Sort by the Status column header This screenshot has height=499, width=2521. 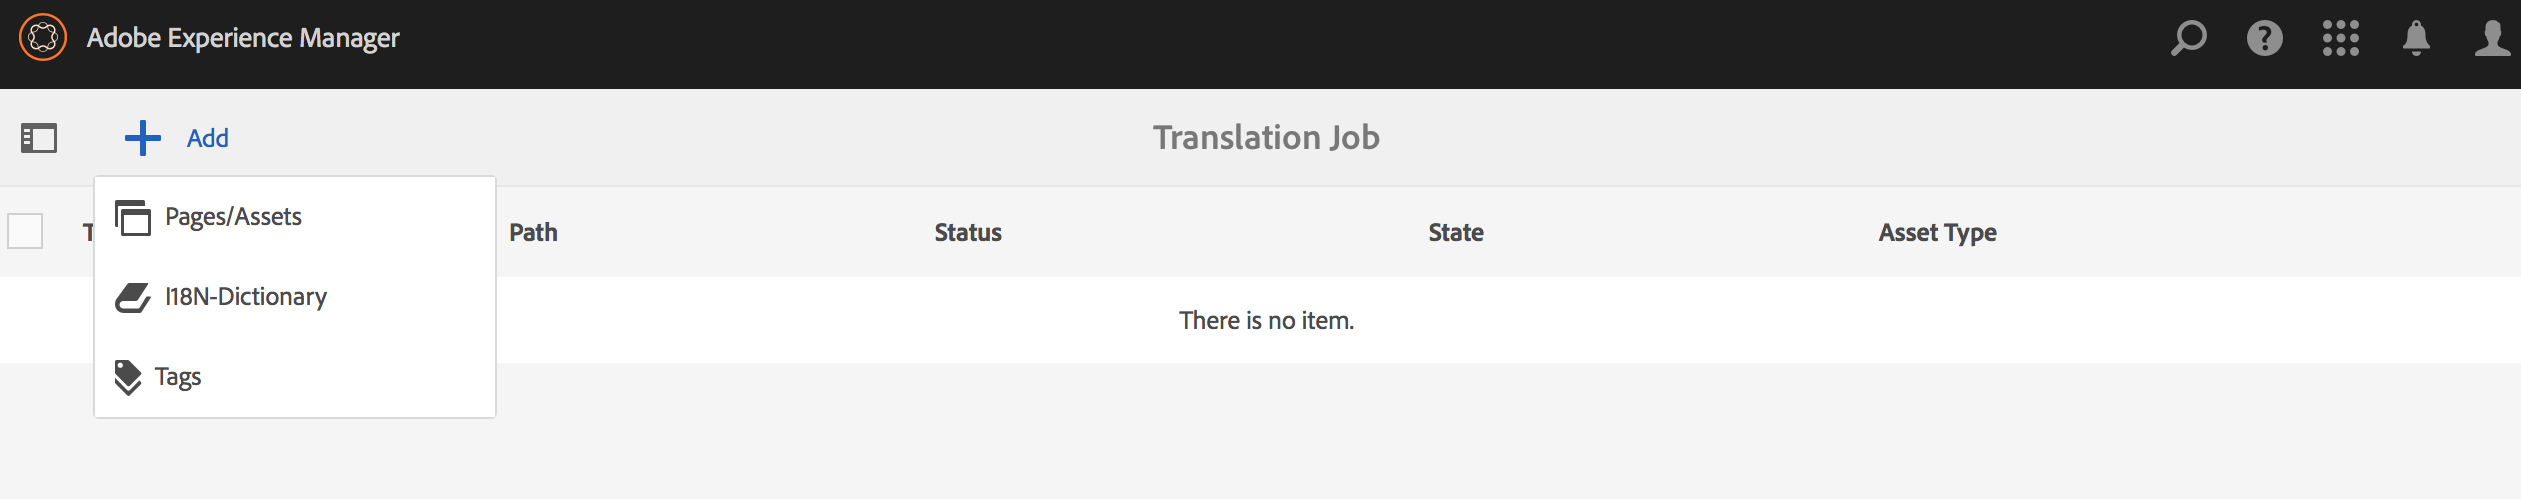[968, 233]
